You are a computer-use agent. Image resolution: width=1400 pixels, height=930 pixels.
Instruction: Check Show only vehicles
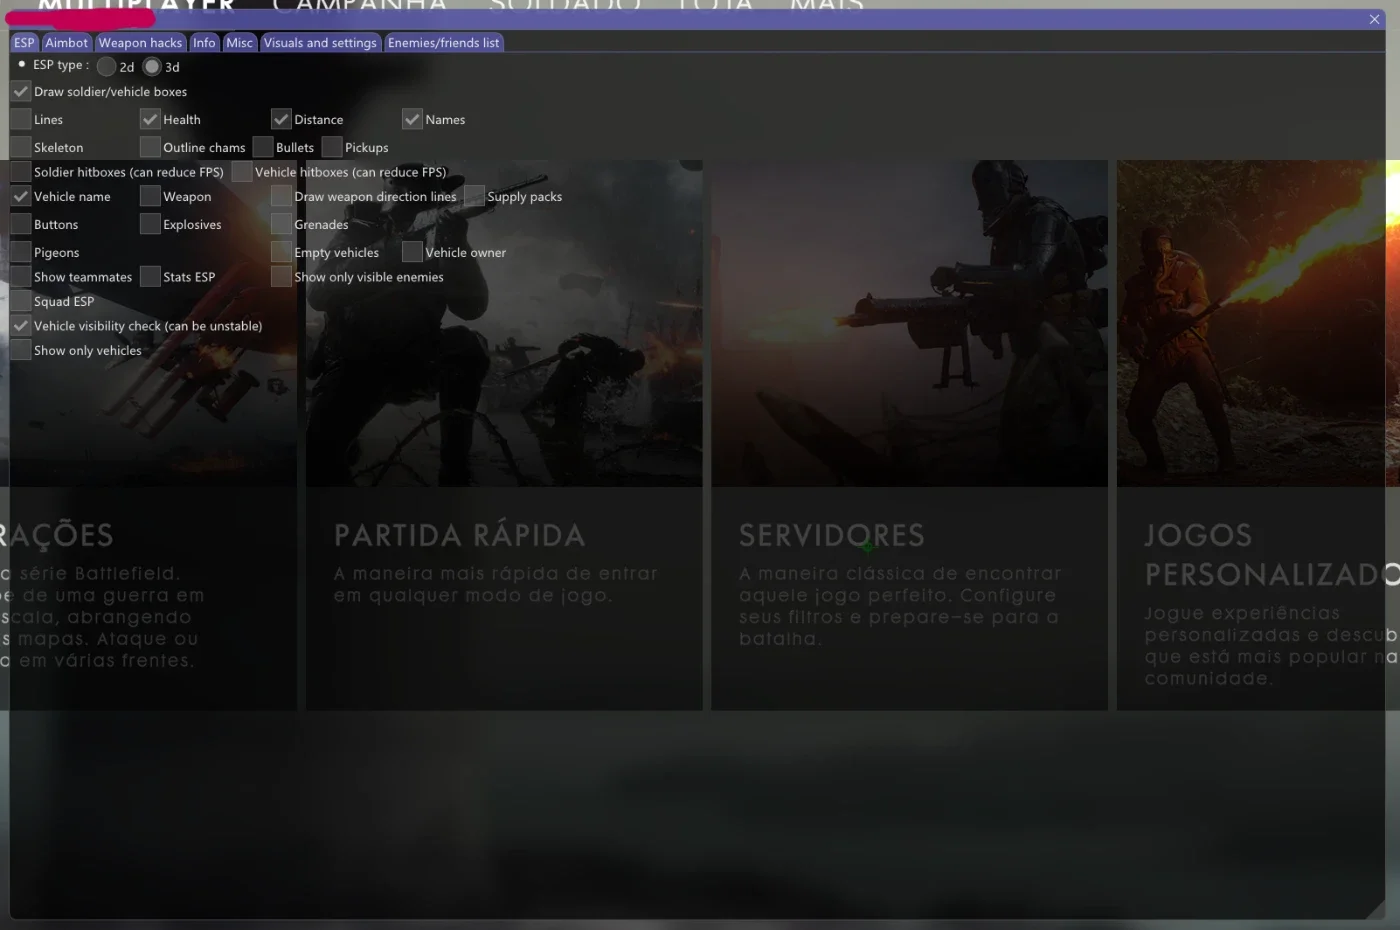tap(21, 350)
